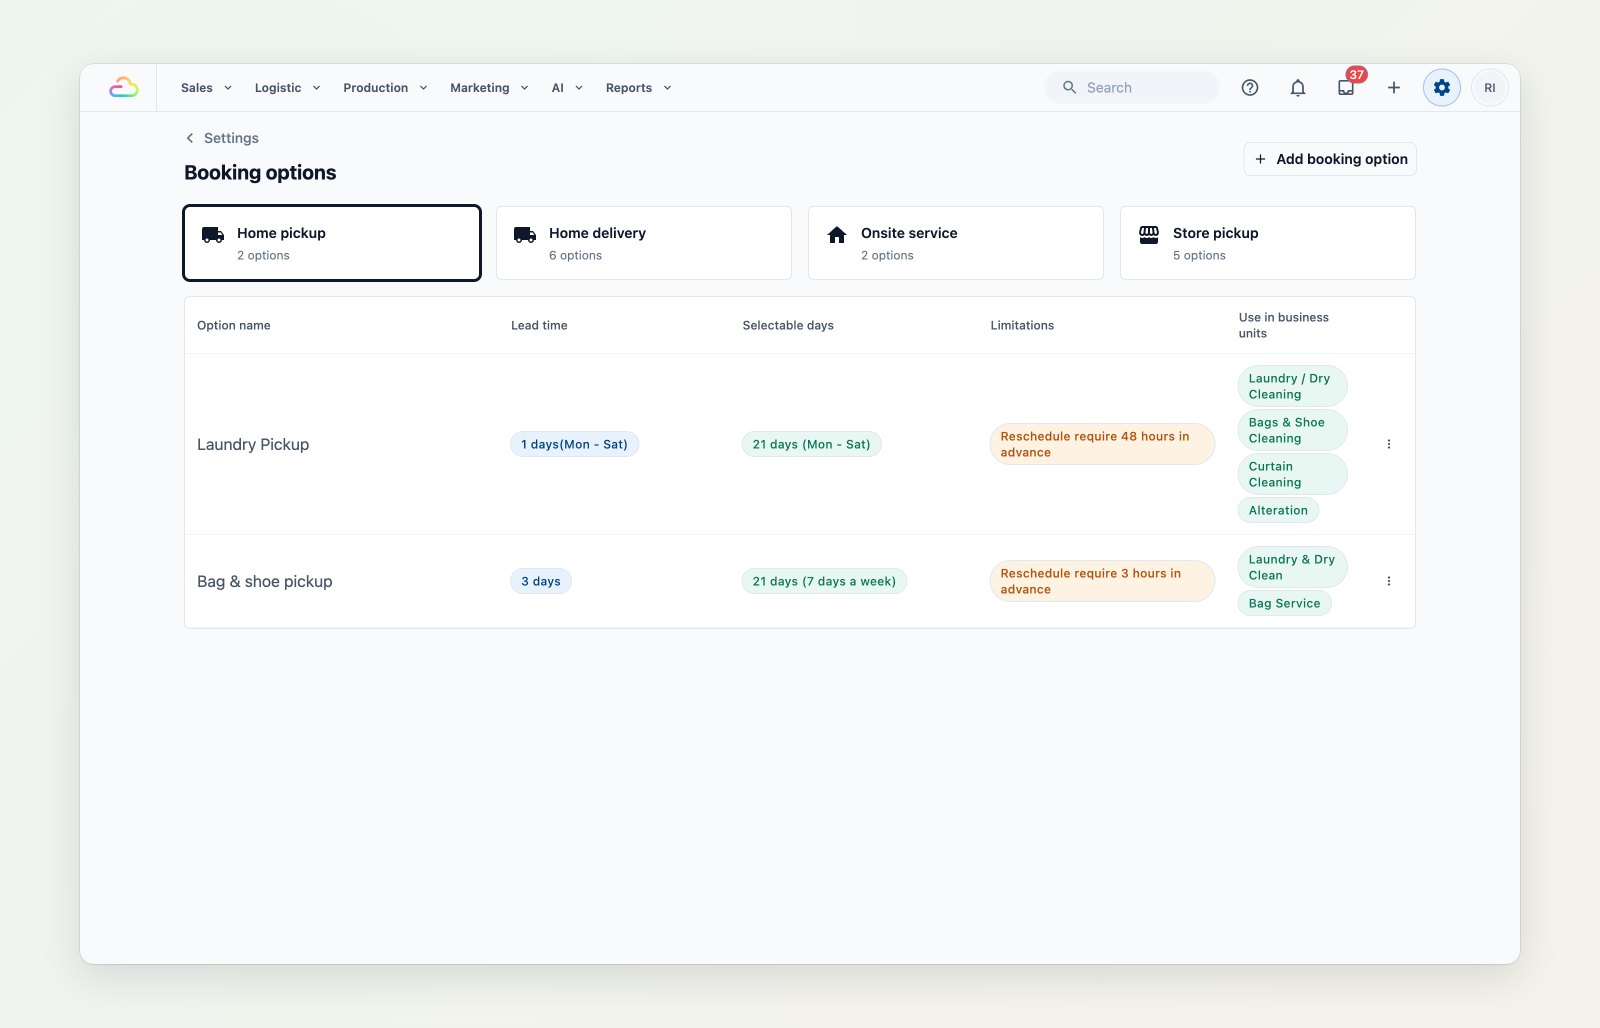Image resolution: width=1600 pixels, height=1028 pixels.
Task: Open the inbox icon with 37 badge
Action: [1346, 88]
